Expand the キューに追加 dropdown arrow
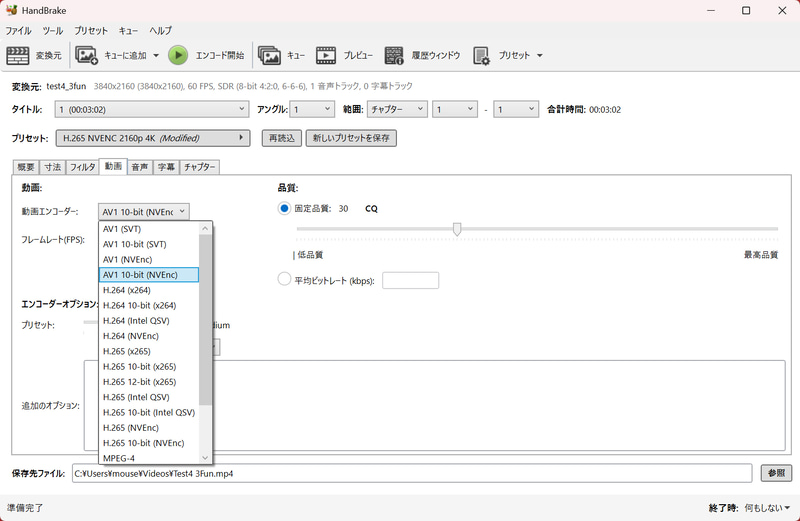Viewport: 800px width, 521px height. point(156,55)
